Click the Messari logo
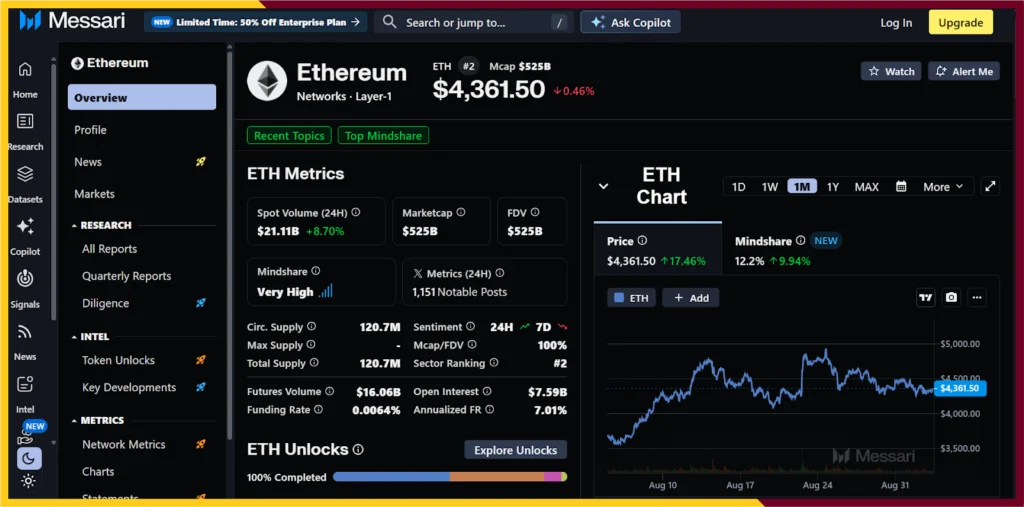Image resolution: width=1024 pixels, height=507 pixels. (x=72, y=21)
